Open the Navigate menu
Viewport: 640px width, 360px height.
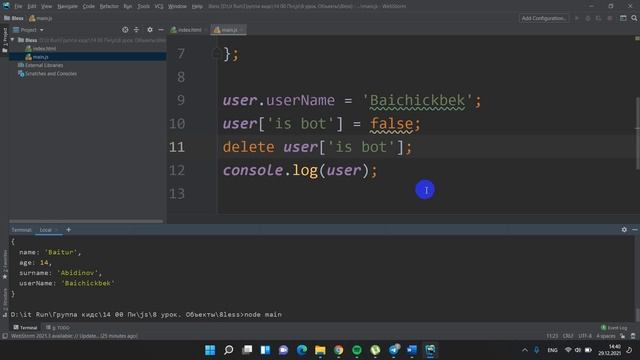[67, 7]
